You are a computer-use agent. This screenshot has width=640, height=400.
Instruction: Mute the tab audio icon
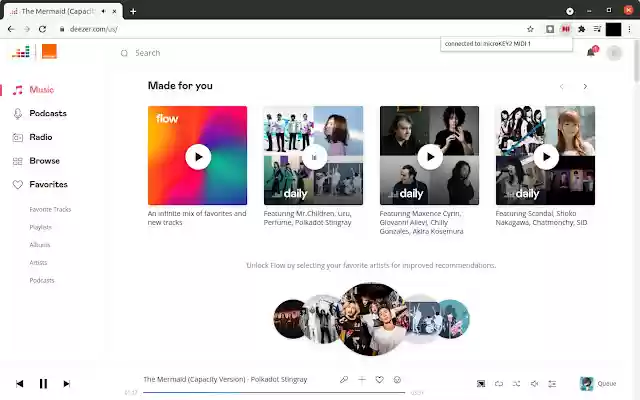point(104,11)
